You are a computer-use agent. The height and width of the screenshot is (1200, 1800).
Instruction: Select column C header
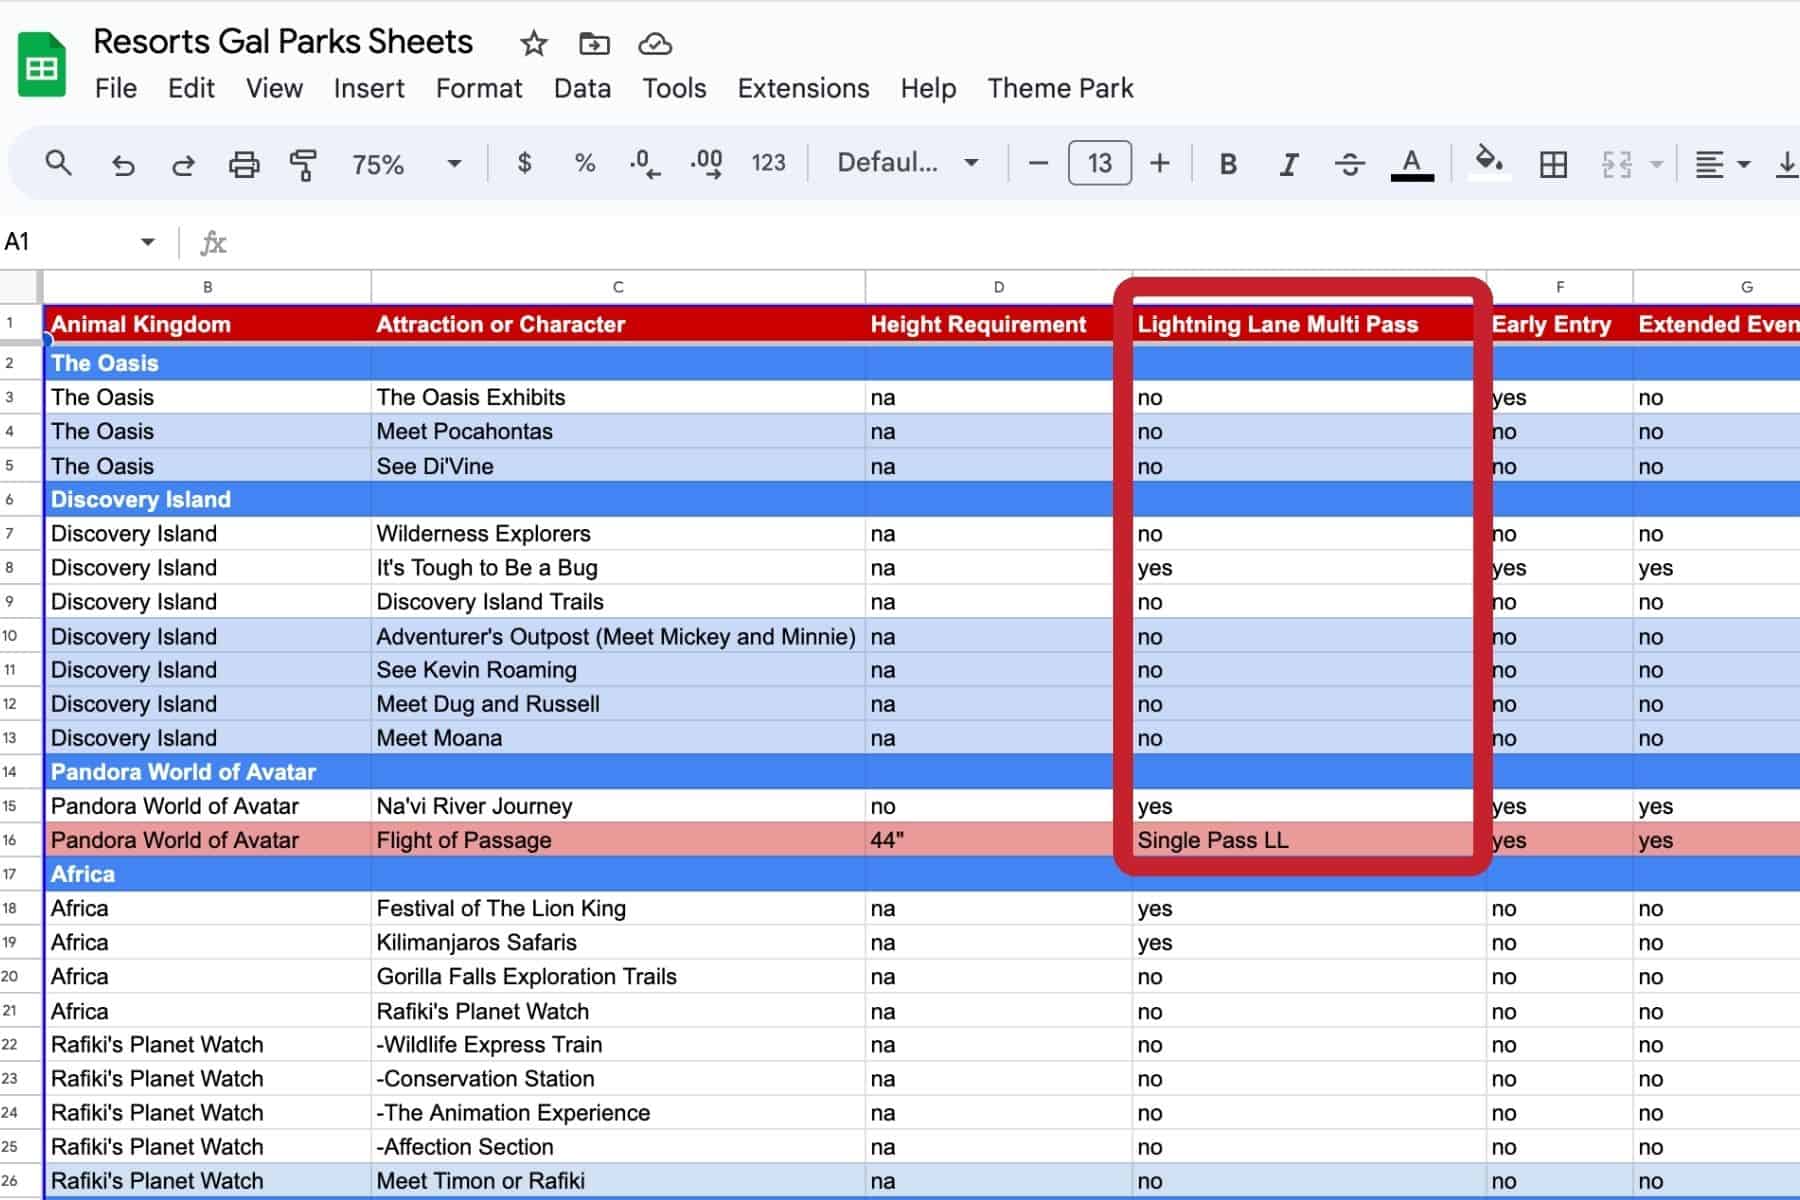618,287
